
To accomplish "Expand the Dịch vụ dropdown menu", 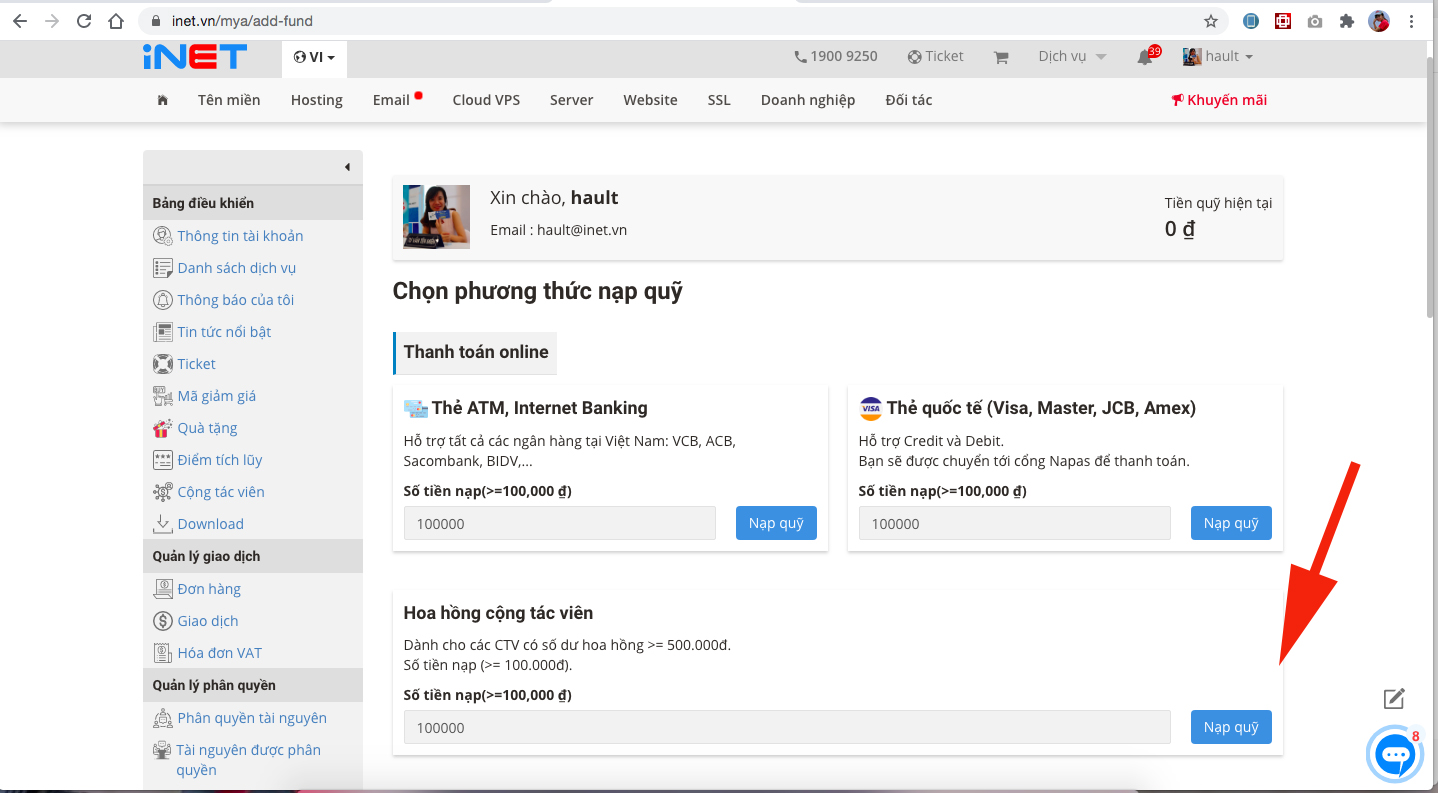I will click(1072, 56).
